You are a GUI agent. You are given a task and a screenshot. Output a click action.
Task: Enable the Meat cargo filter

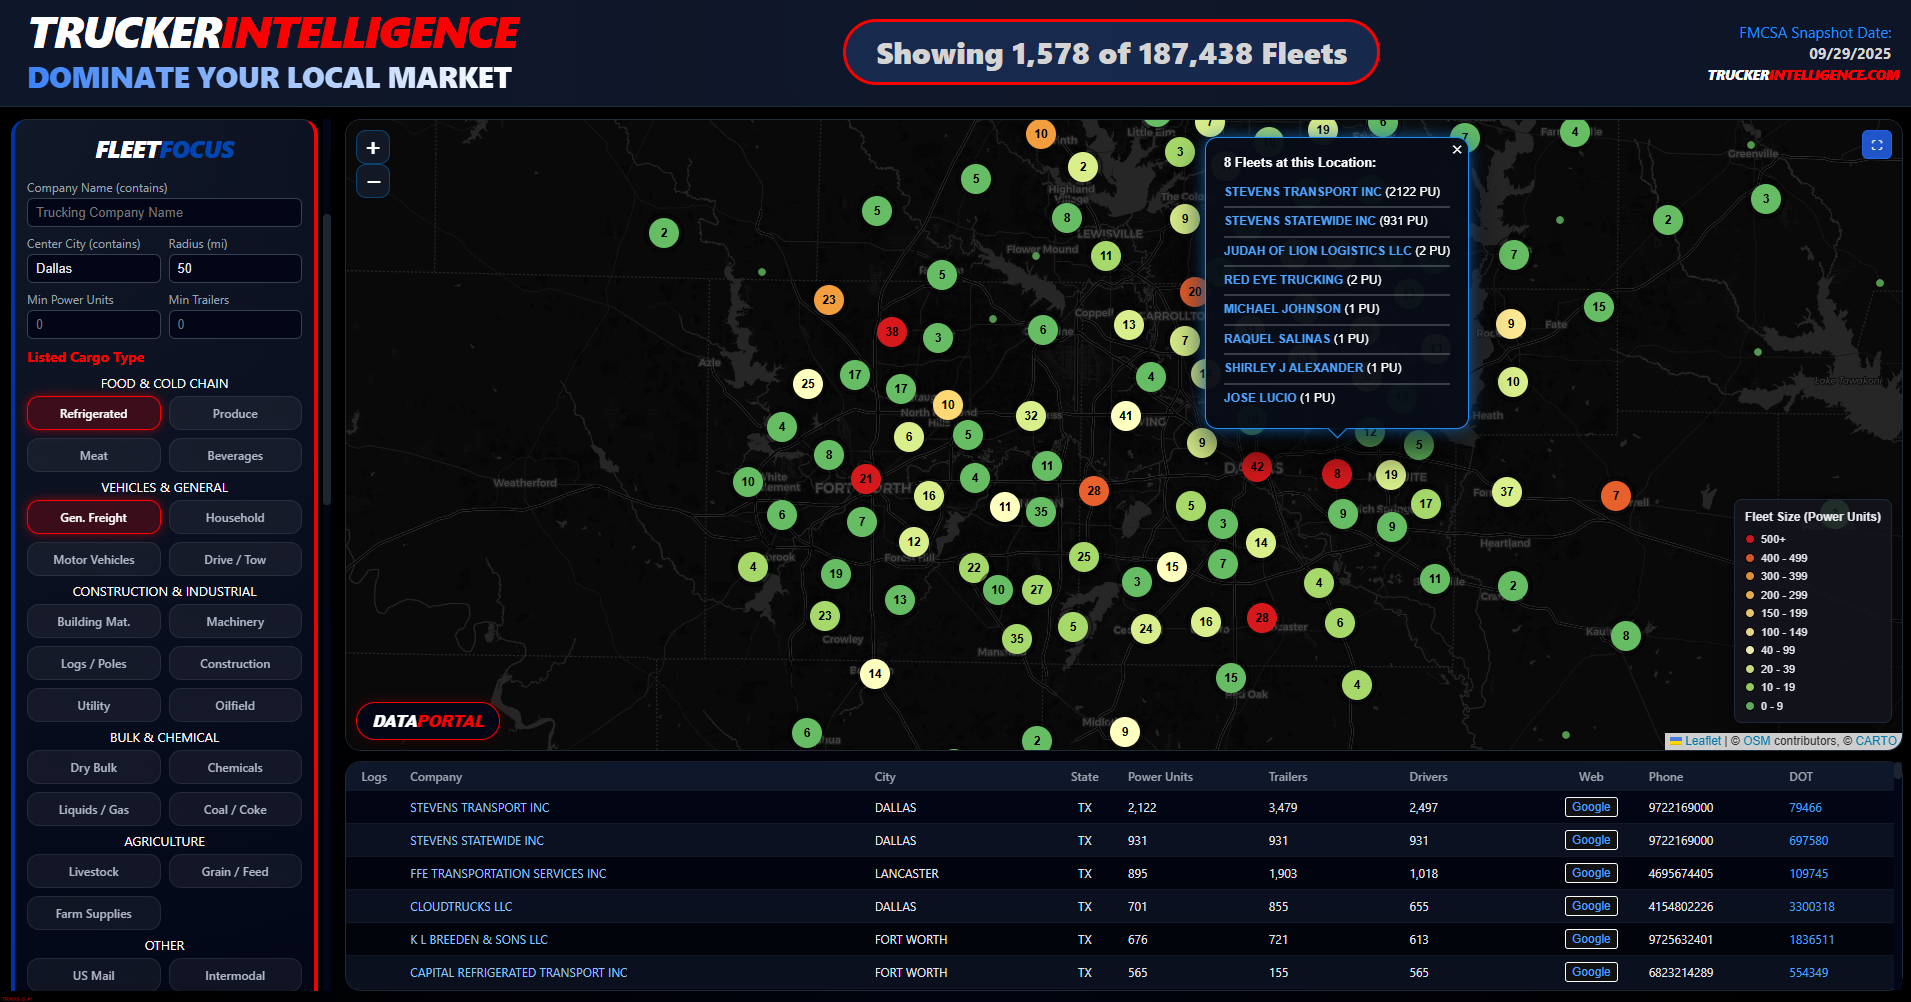(93, 455)
